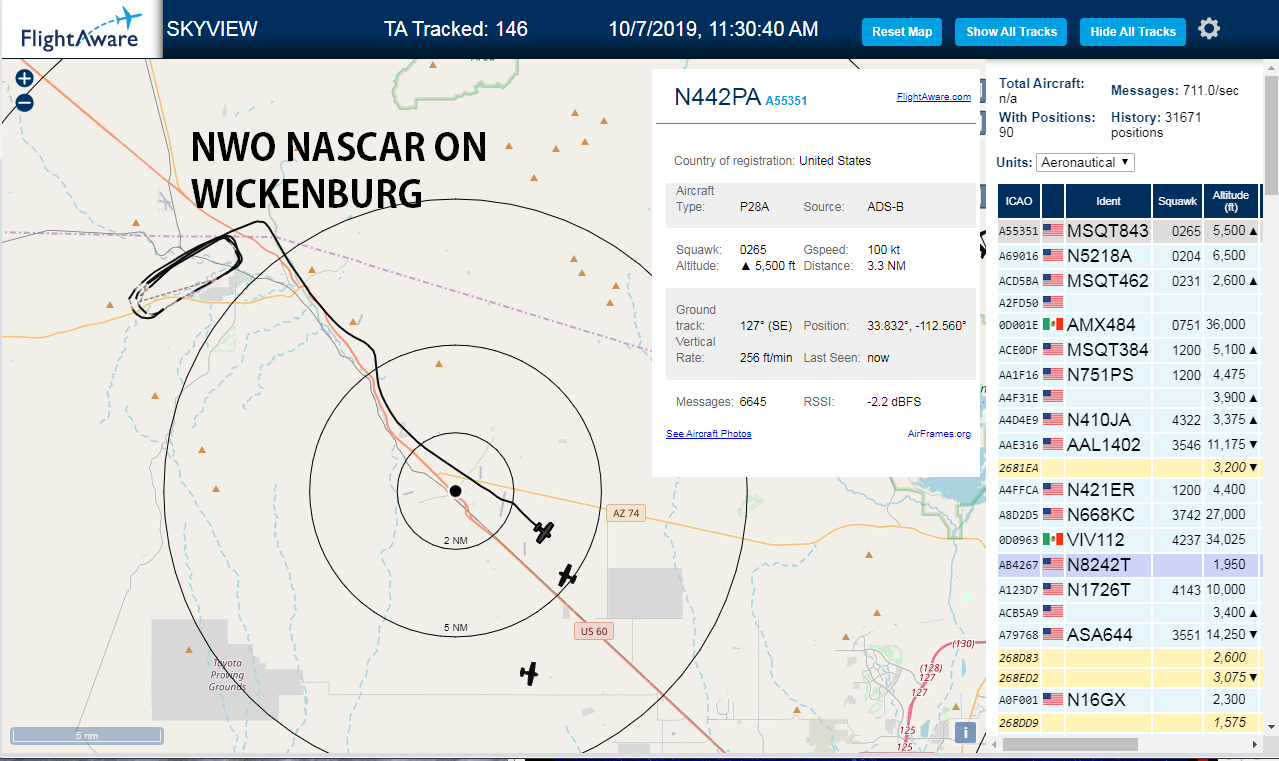This screenshot has width=1279, height=761.
Task: Click the A55351 hex code in info panel
Action: [x=786, y=101]
